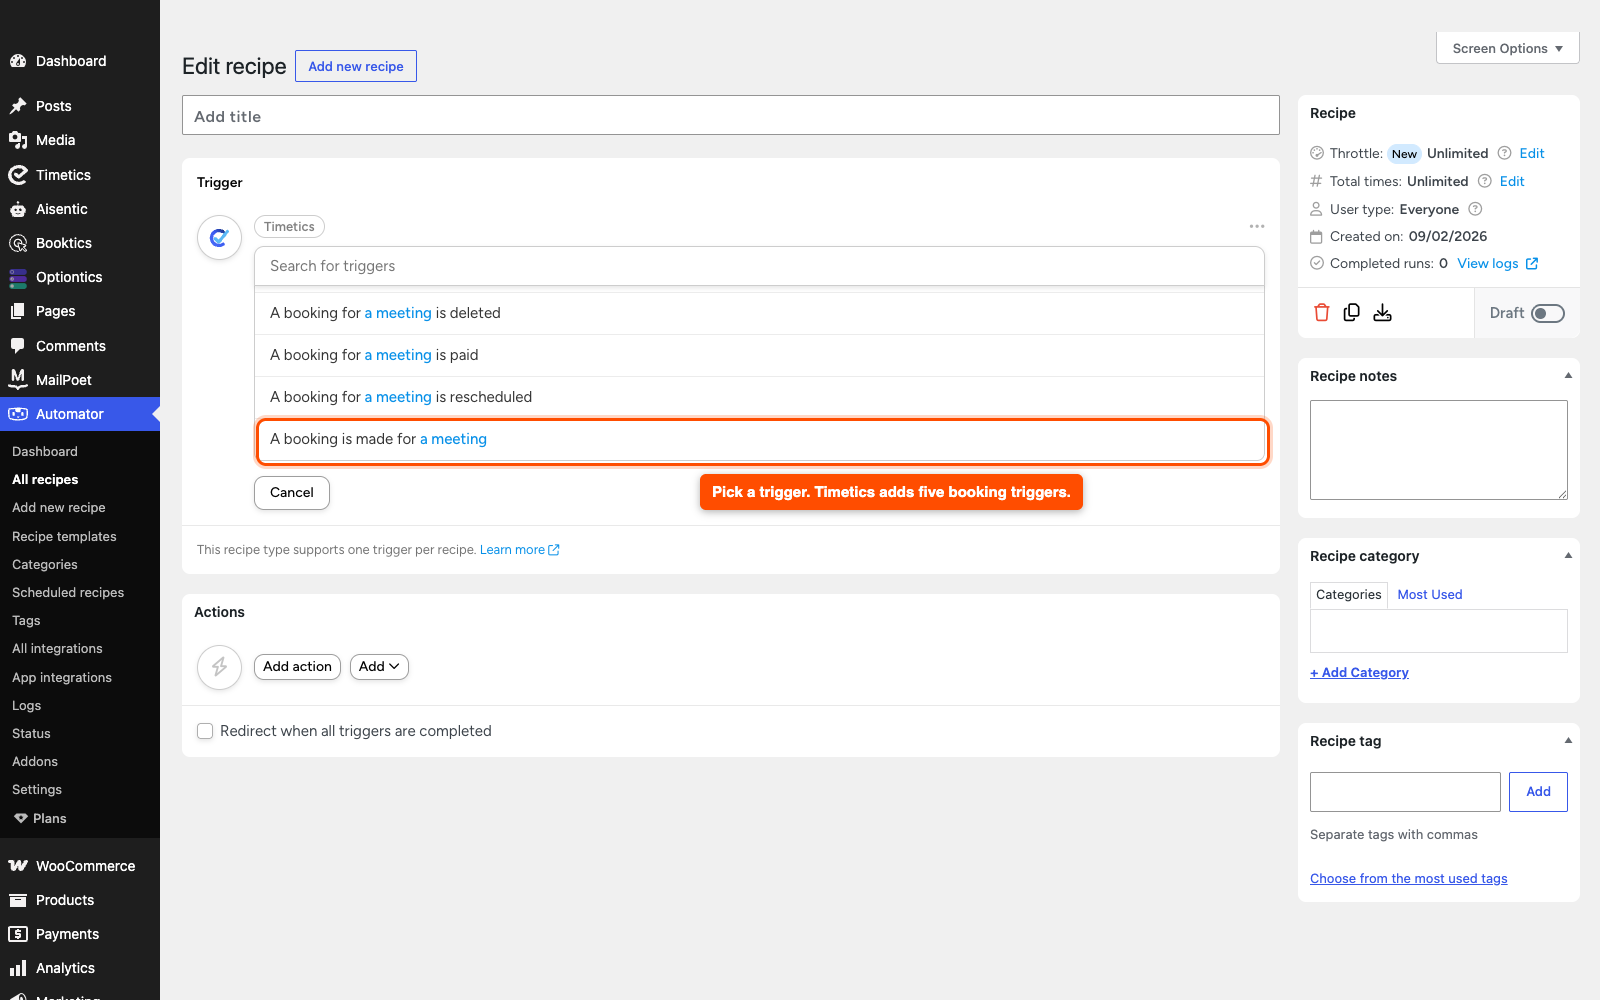Image resolution: width=1600 pixels, height=1000 pixels.
Task: Click the Recipe tag text input
Action: click(1405, 792)
